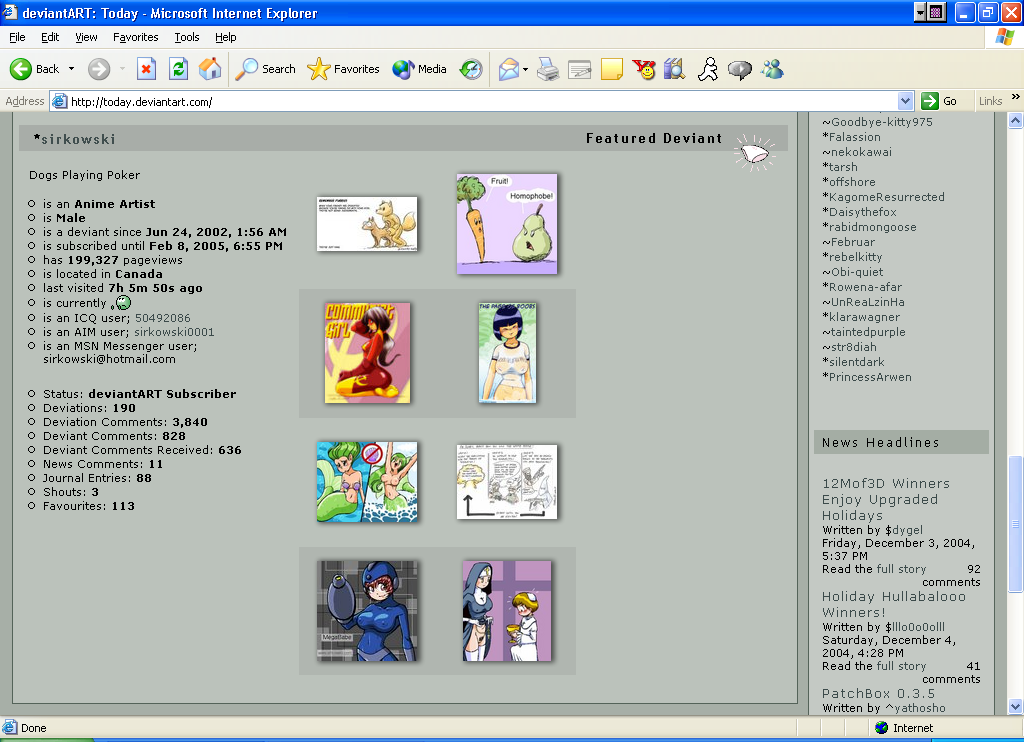
Task: Refresh the page with the green arrows icon
Action: tap(178, 69)
